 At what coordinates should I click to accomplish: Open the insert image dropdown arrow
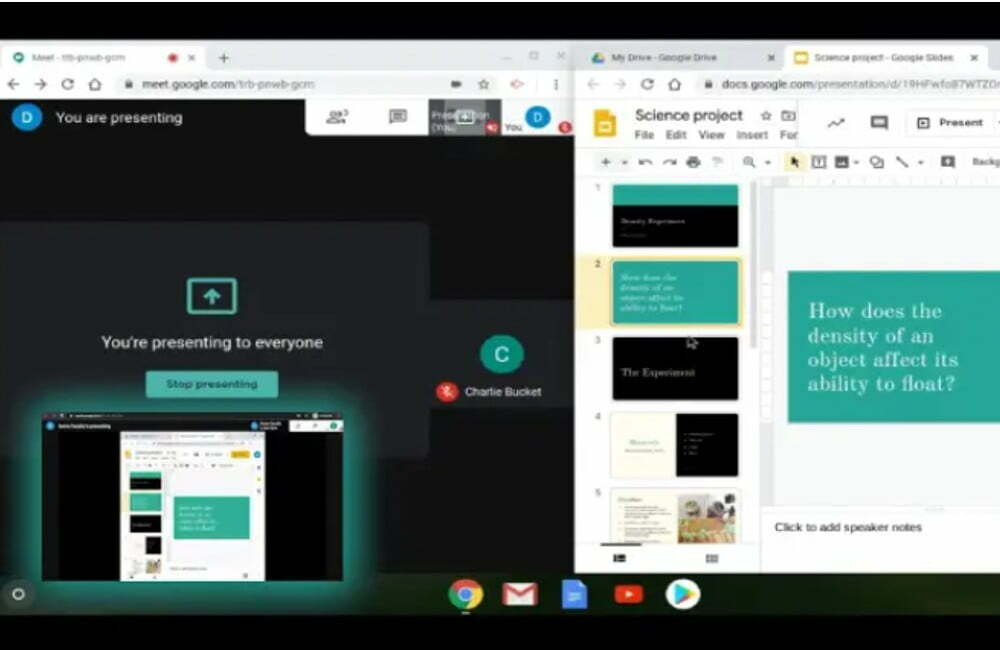pyautogui.click(x=857, y=162)
